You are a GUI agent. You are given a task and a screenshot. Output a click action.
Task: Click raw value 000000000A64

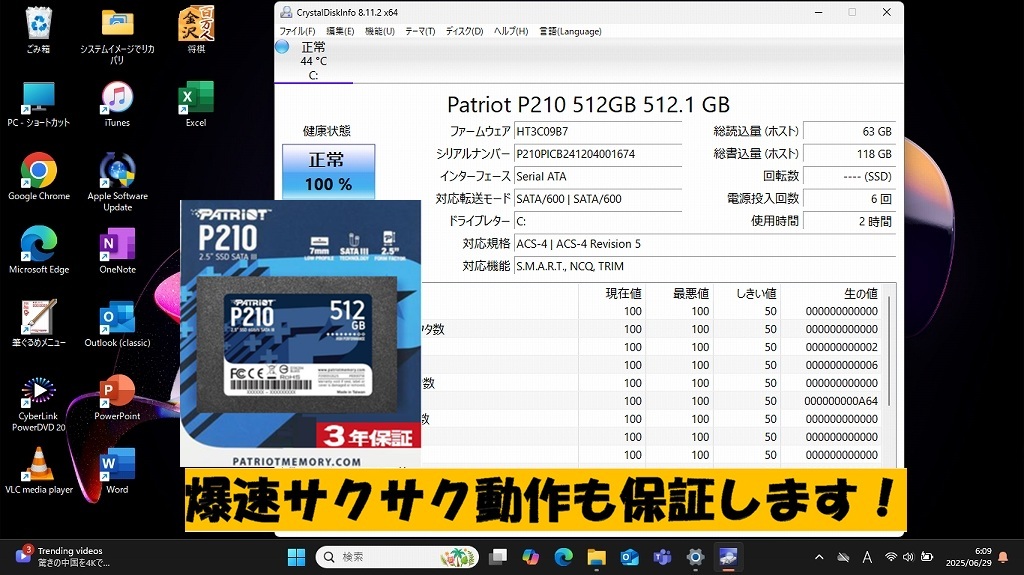(x=841, y=401)
